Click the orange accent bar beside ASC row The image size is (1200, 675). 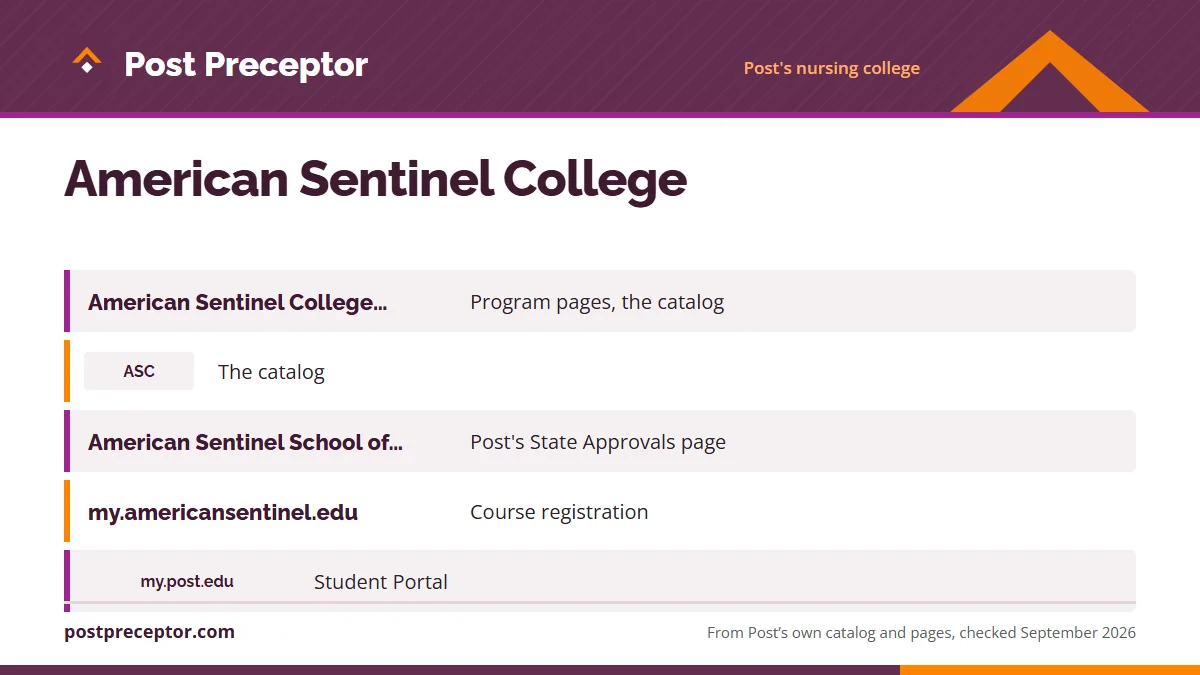click(x=67, y=371)
